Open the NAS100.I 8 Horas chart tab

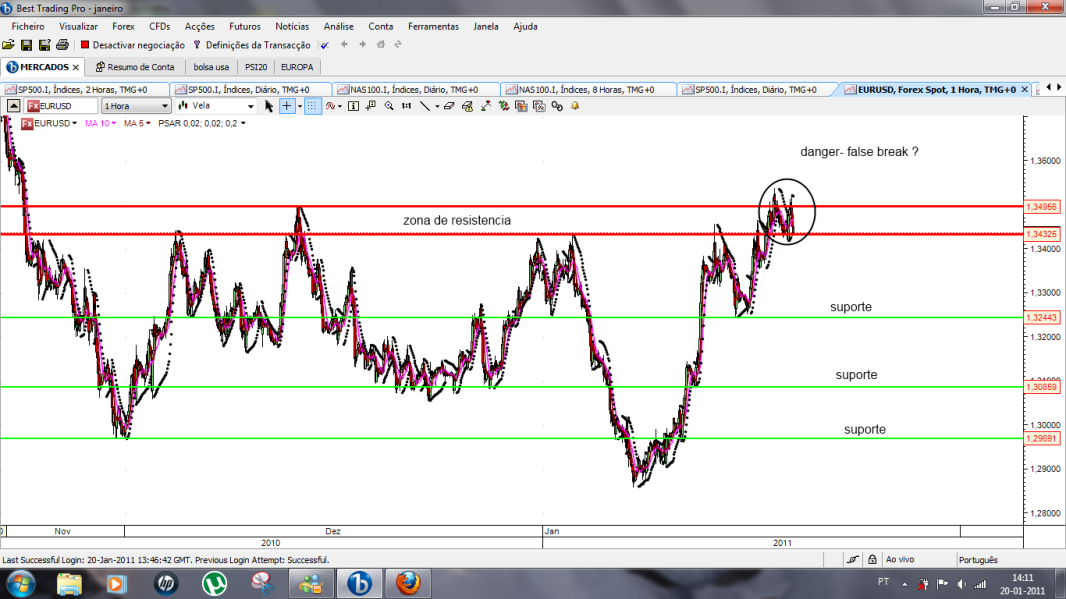click(x=587, y=90)
